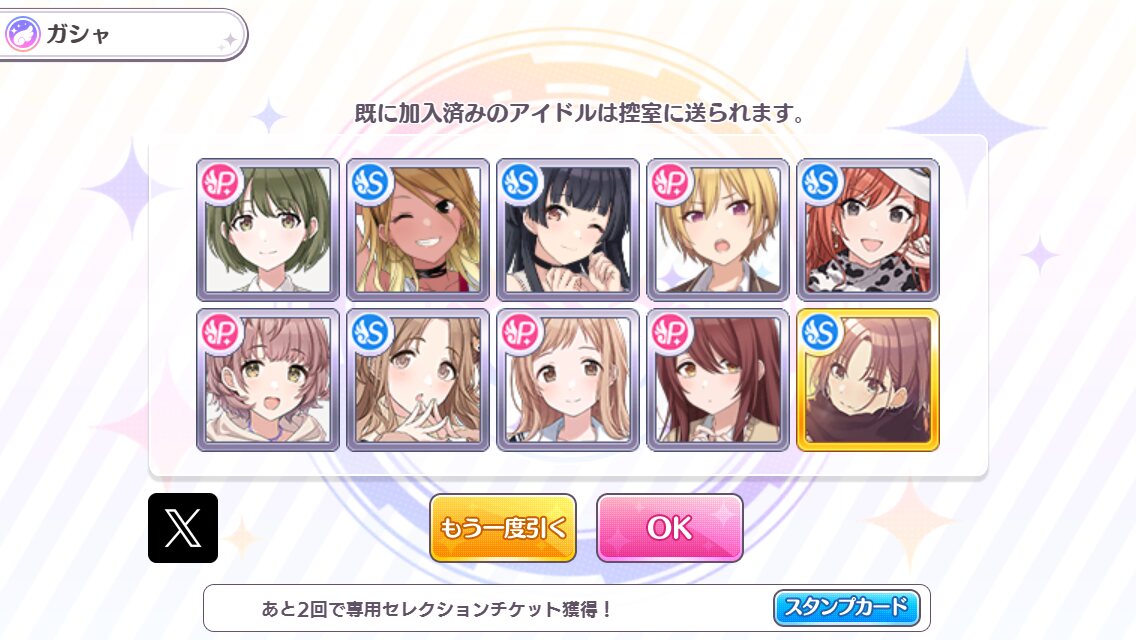Viewport: 1136px width, 640px height.
Task: Click the P badge on short blonde idol
Action: [671, 183]
